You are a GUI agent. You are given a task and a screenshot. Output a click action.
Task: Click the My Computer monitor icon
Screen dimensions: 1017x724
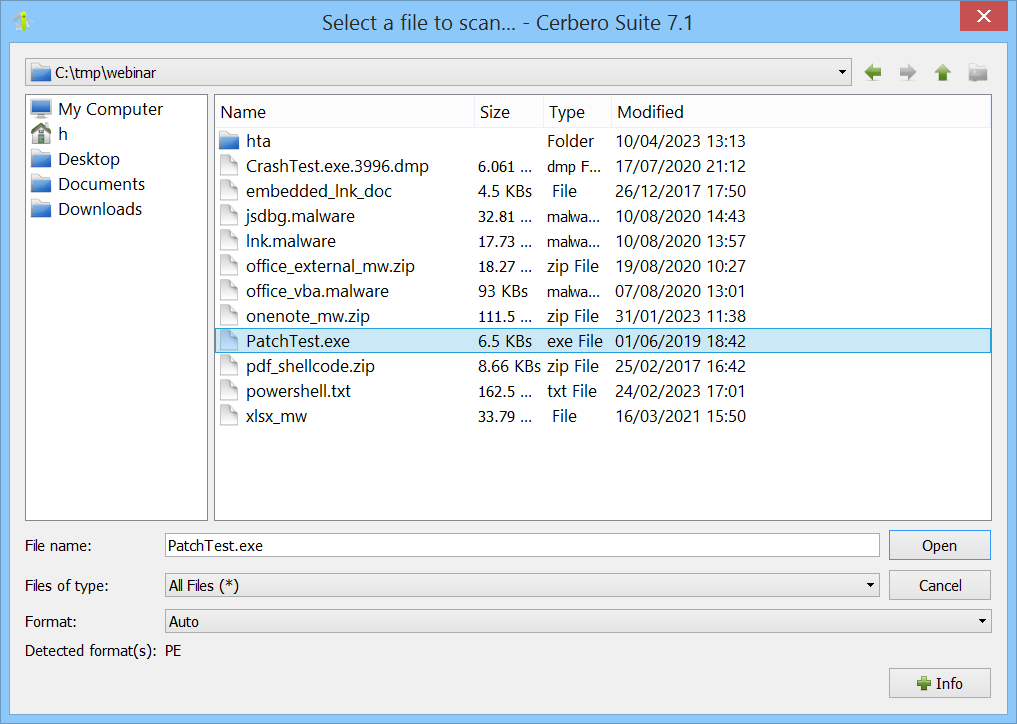click(41, 108)
